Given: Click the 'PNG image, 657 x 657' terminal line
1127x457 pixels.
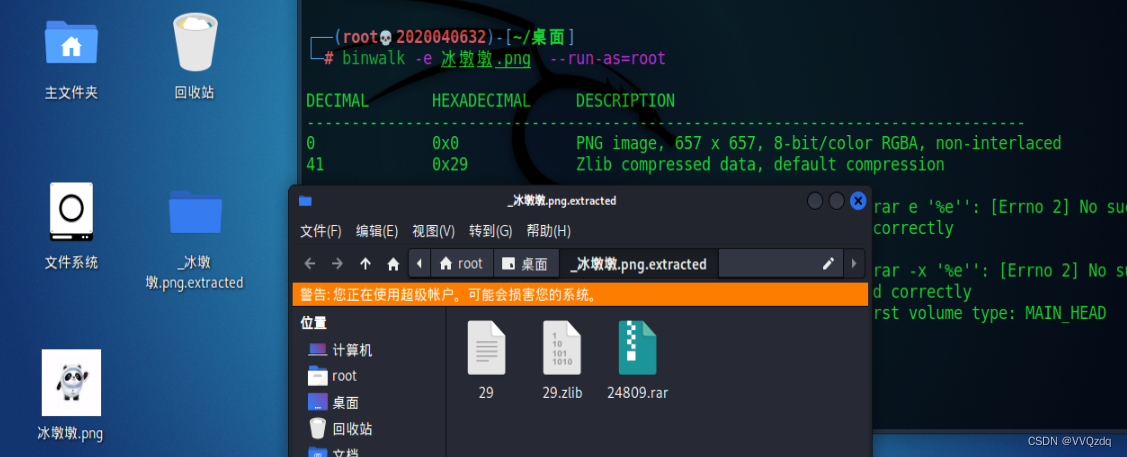Looking at the screenshot, I should 818,143.
